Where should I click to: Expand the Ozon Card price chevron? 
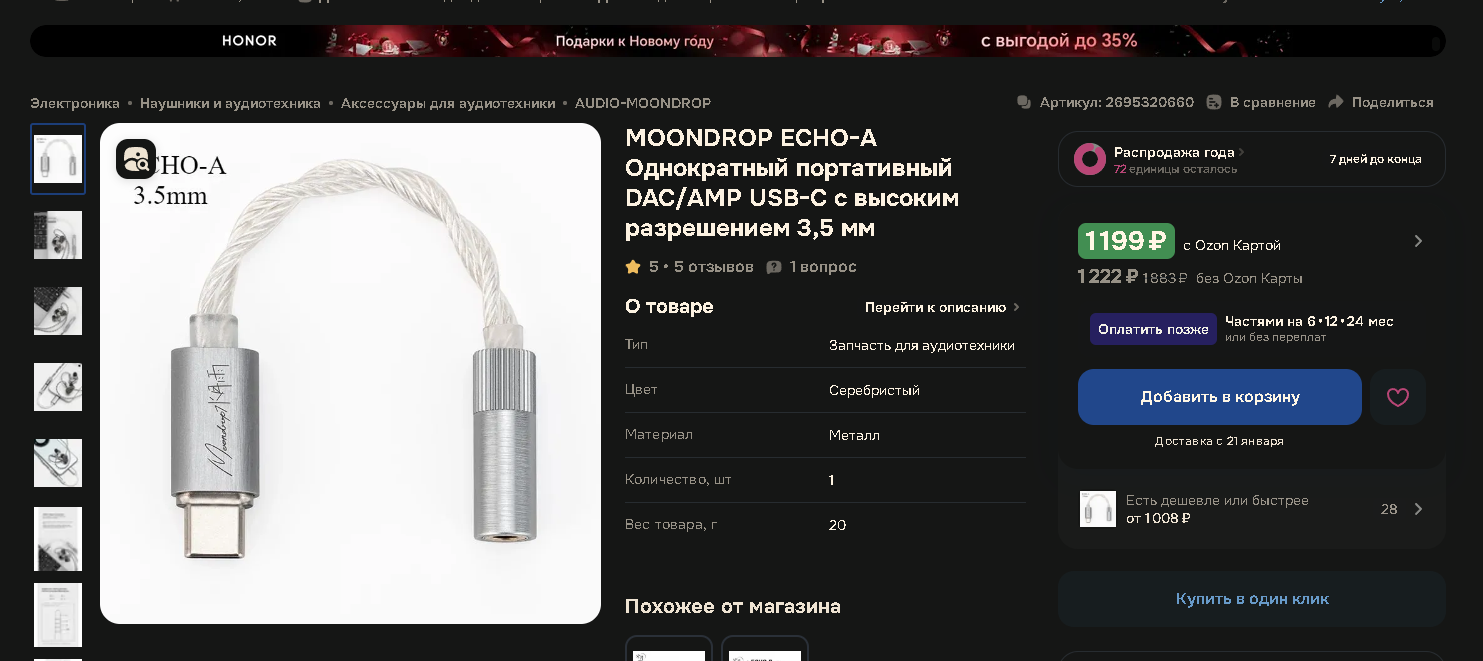click(1418, 241)
